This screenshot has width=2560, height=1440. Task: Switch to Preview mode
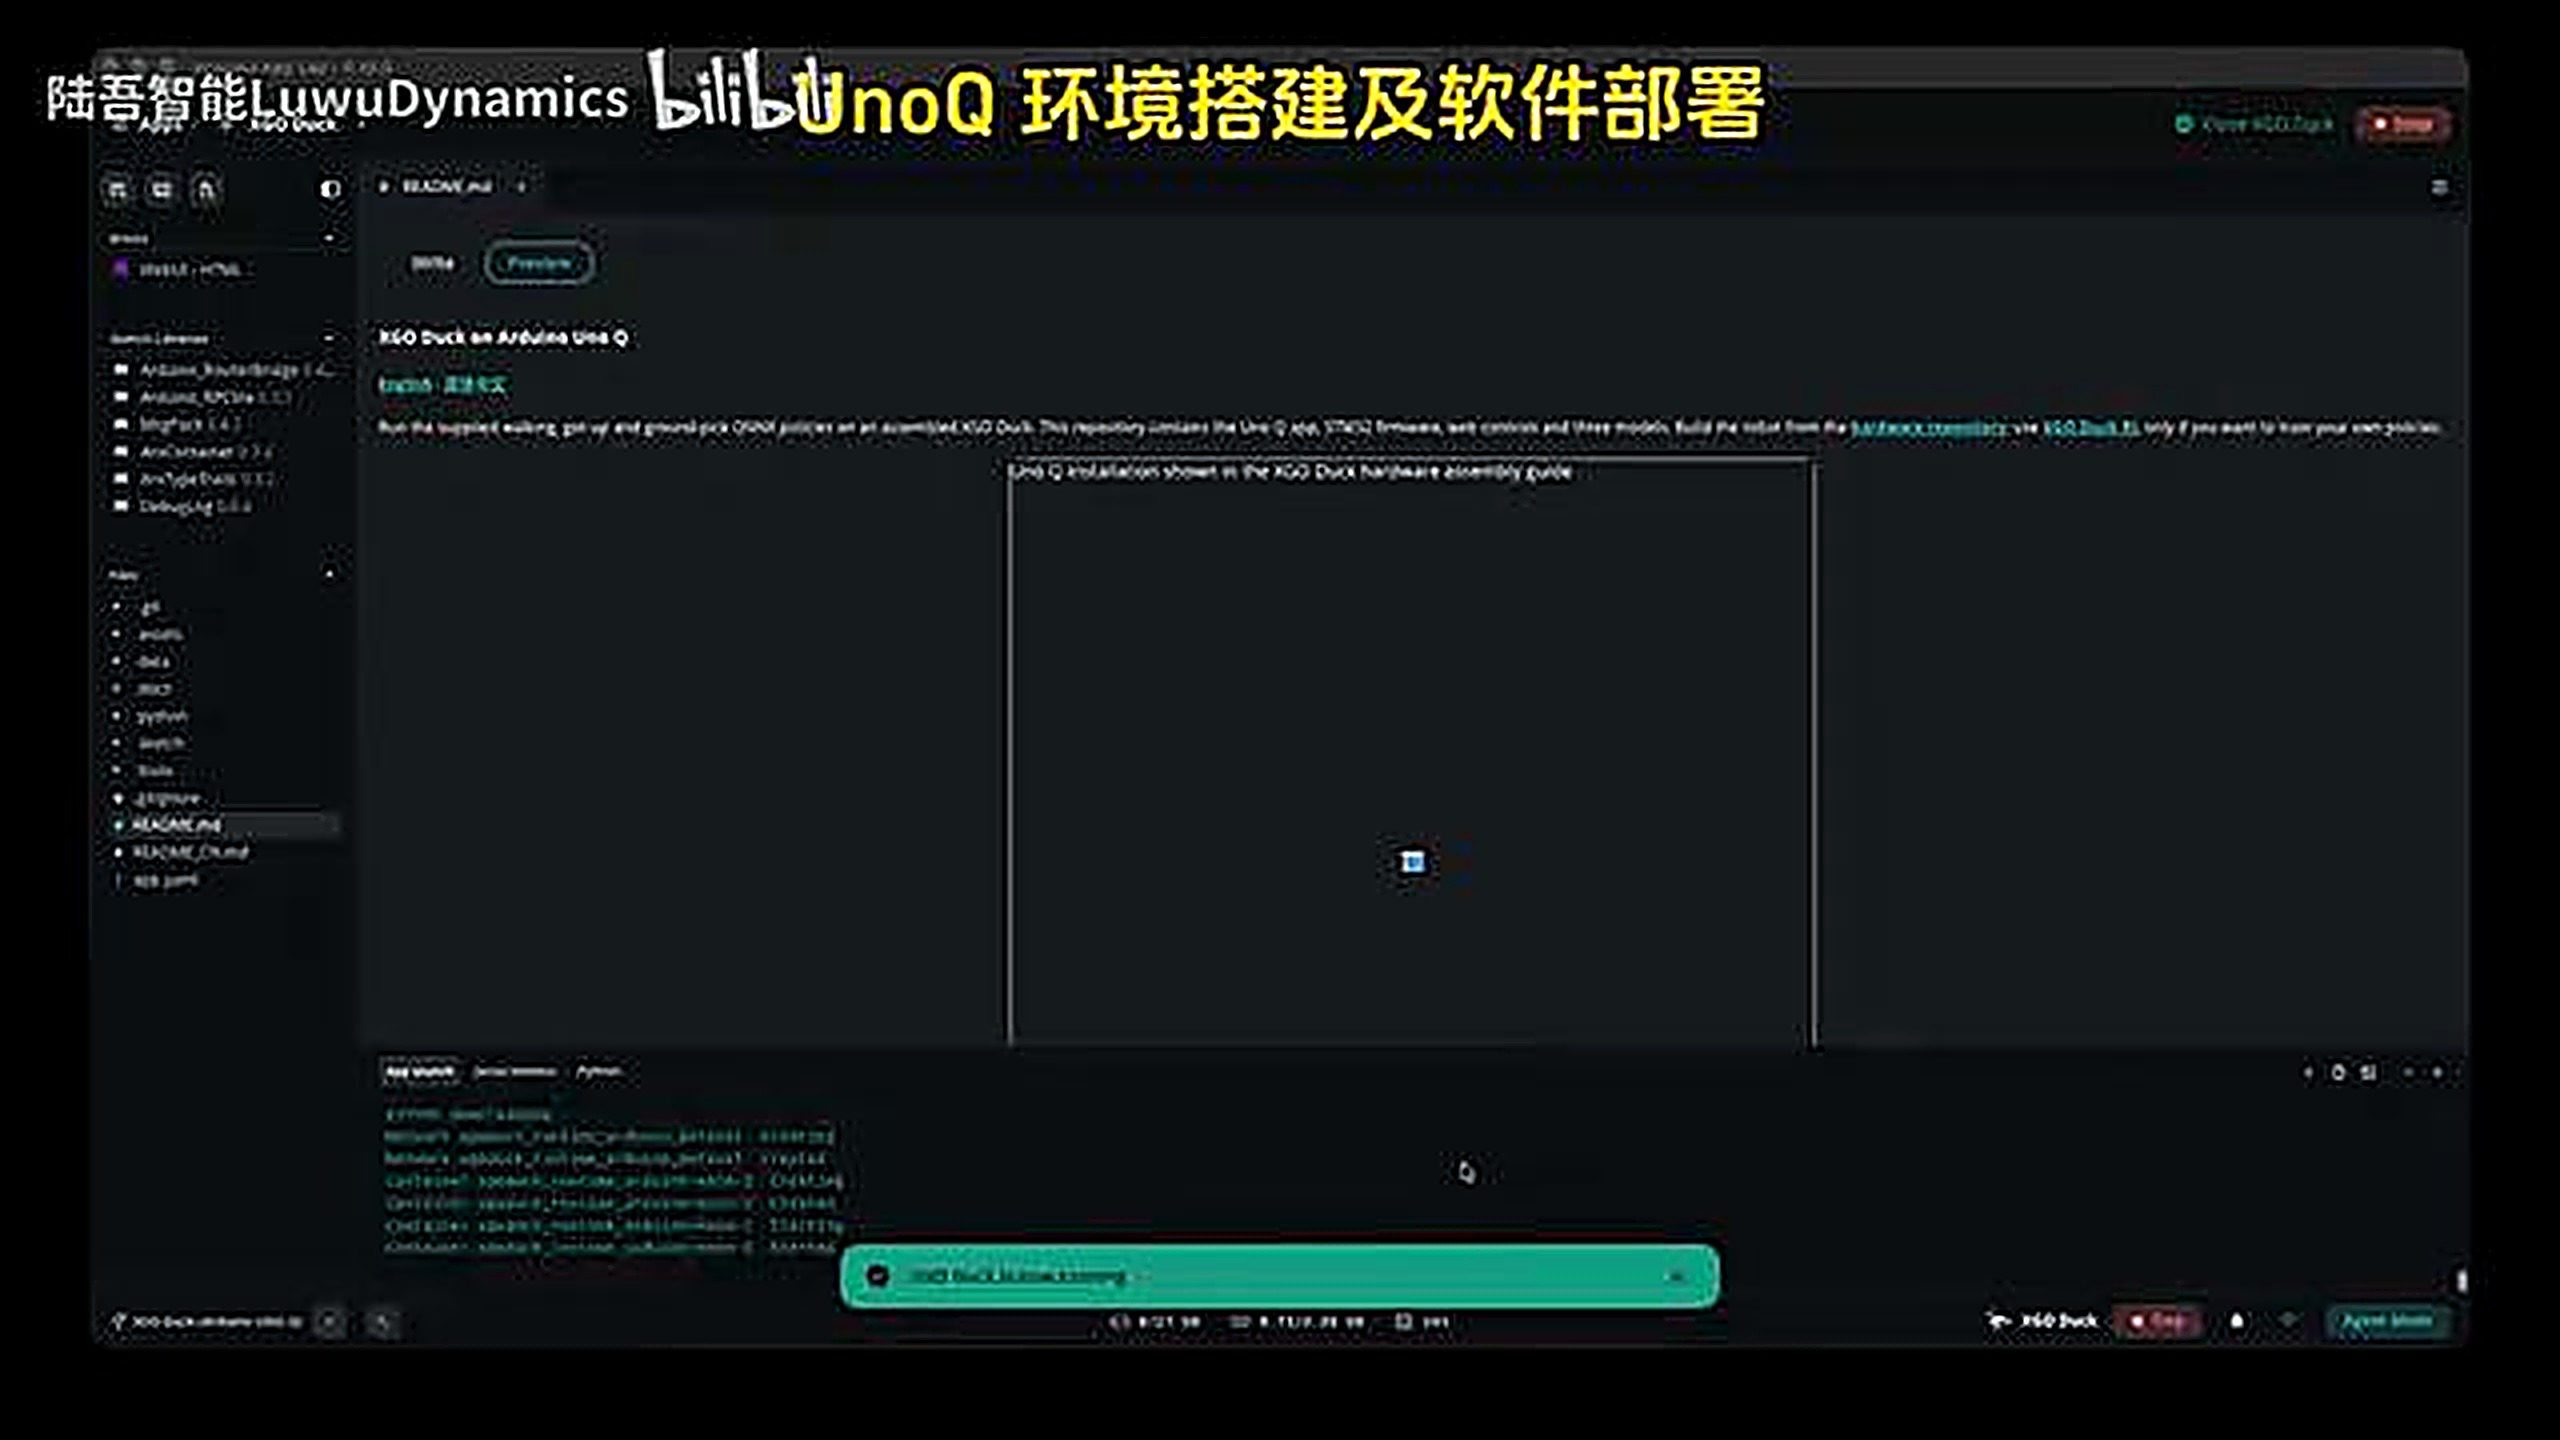539,263
